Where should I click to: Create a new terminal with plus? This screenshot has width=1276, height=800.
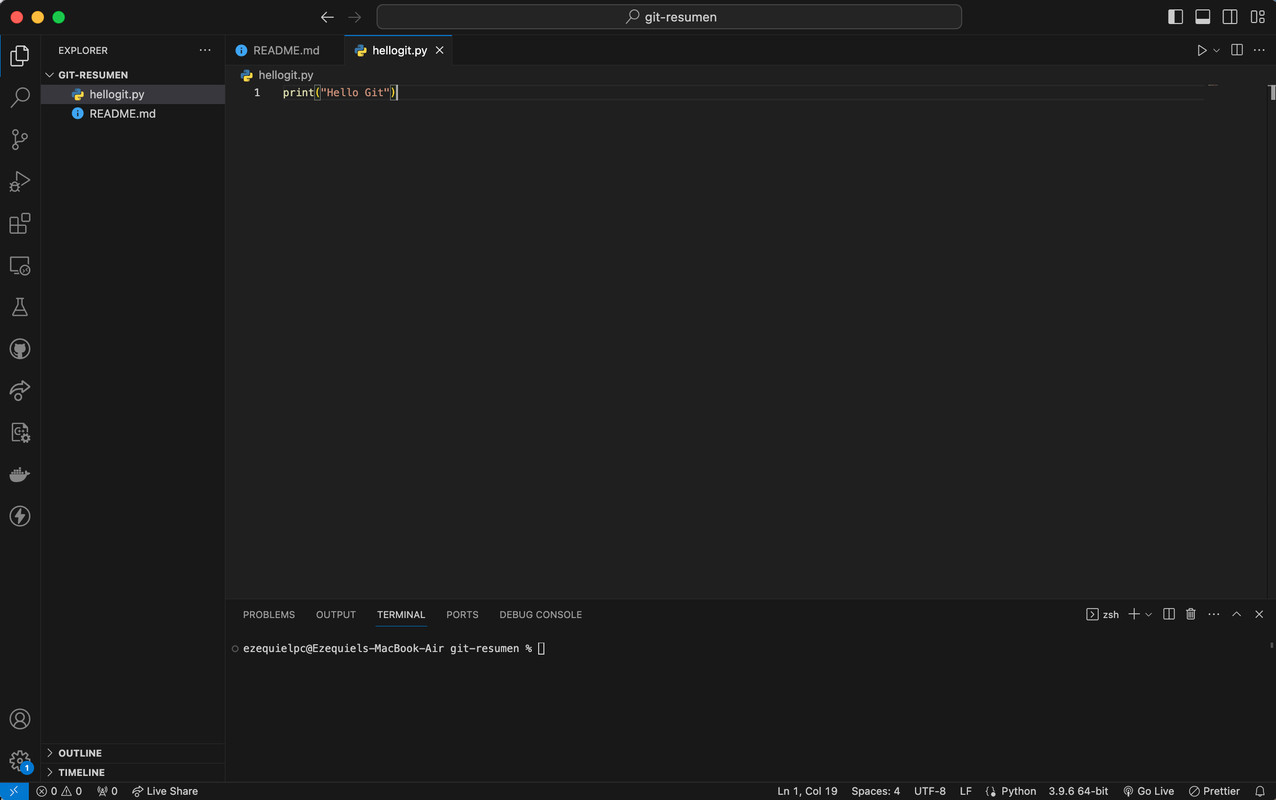pos(1134,614)
